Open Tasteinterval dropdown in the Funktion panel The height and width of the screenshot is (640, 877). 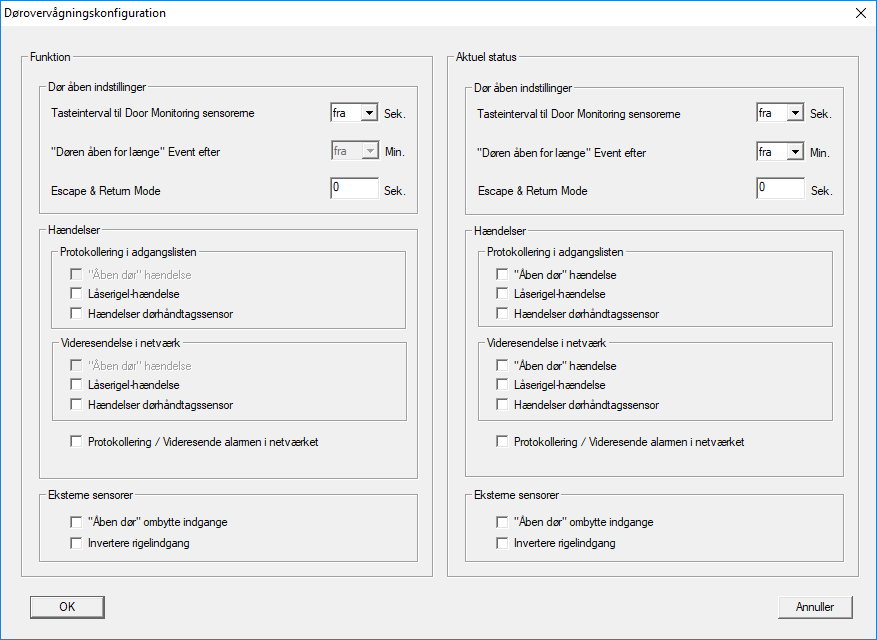click(x=368, y=114)
